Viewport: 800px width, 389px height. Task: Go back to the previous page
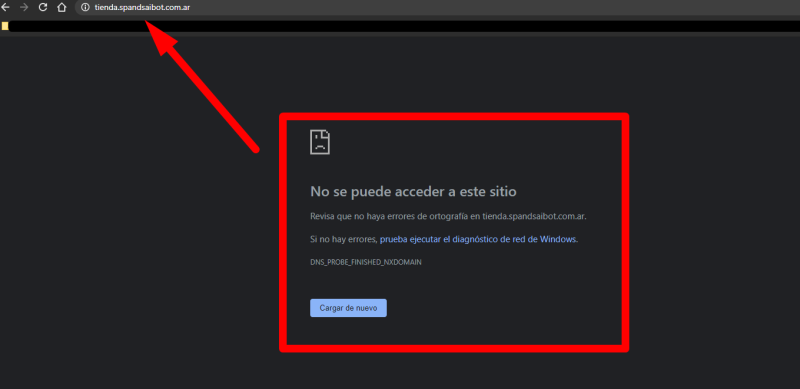pyautogui.click(x=6, y=8)
